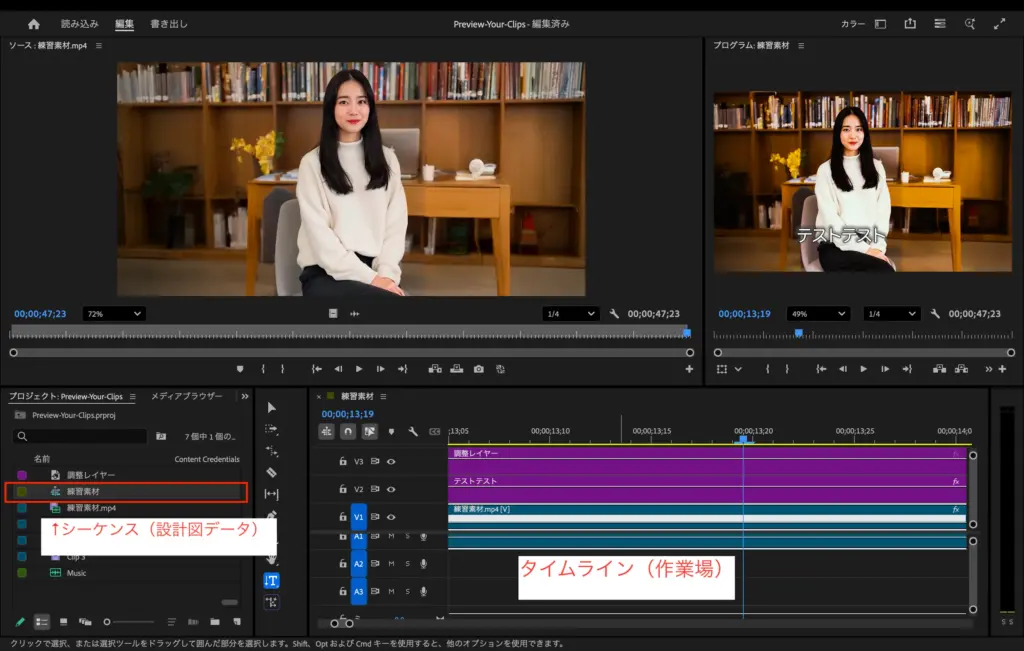Select the Type tool in the toolbar

coord(271,580)
